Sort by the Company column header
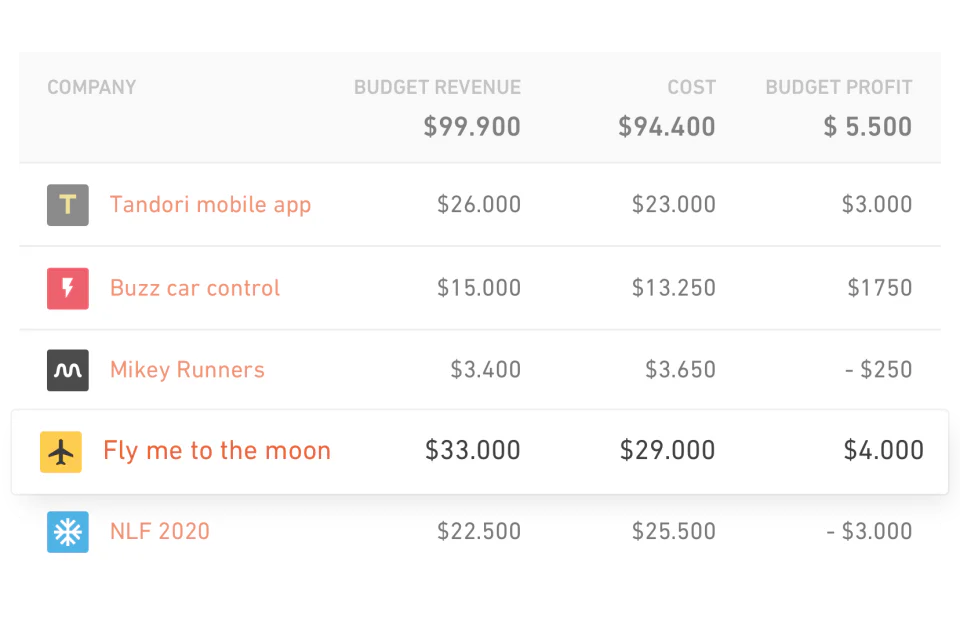This screenshot has height=626, width=960. click(x=92, y=88)
